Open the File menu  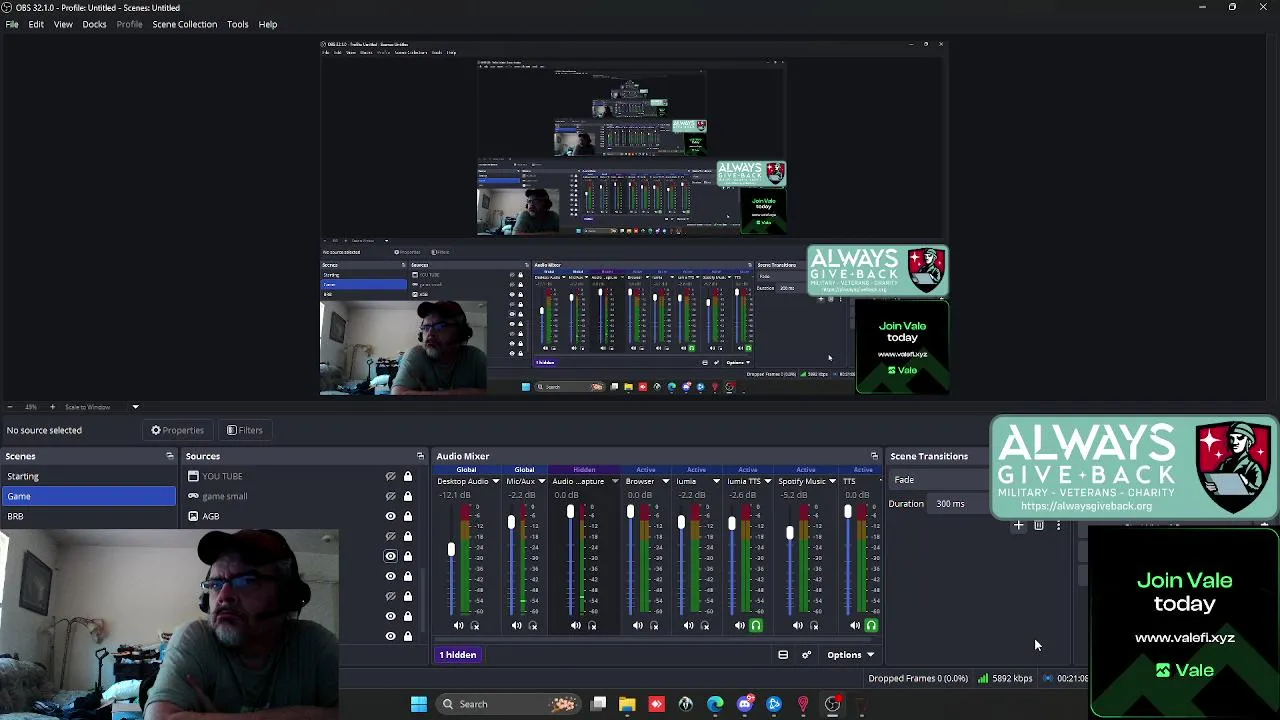click(12, 24)
